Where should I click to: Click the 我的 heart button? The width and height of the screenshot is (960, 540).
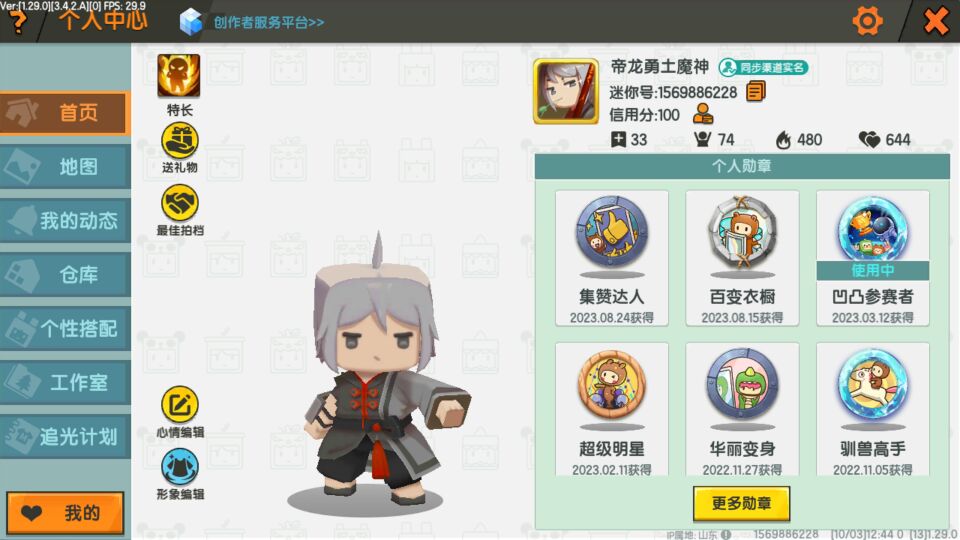pos(65,513)
